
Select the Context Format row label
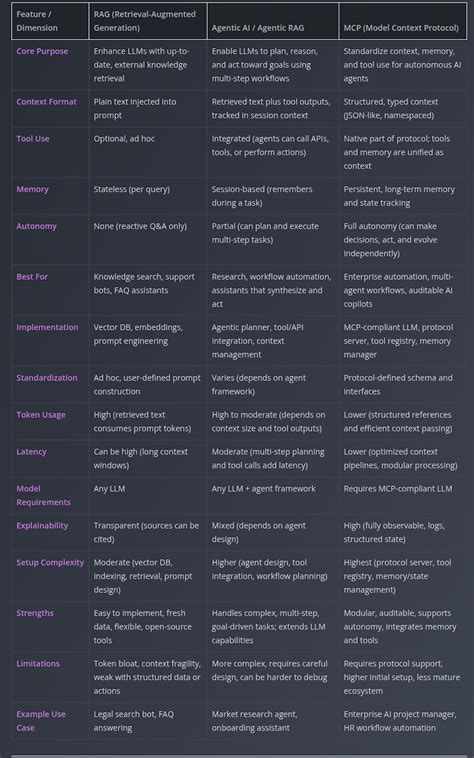point(46,102)
